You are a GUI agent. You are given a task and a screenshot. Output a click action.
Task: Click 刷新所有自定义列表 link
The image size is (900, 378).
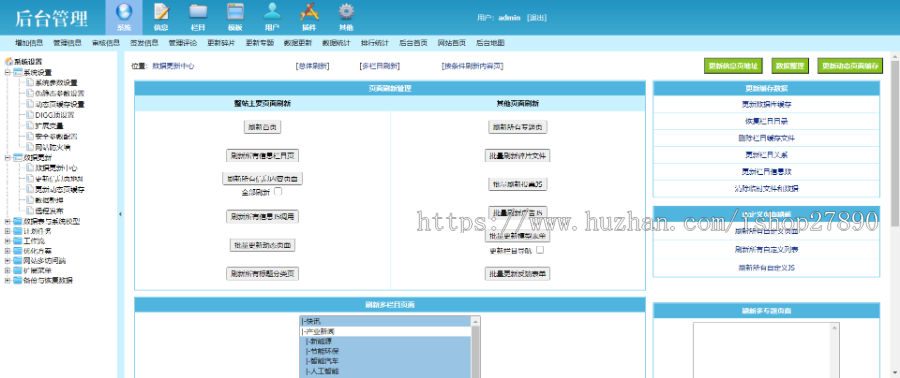(766, 250)
